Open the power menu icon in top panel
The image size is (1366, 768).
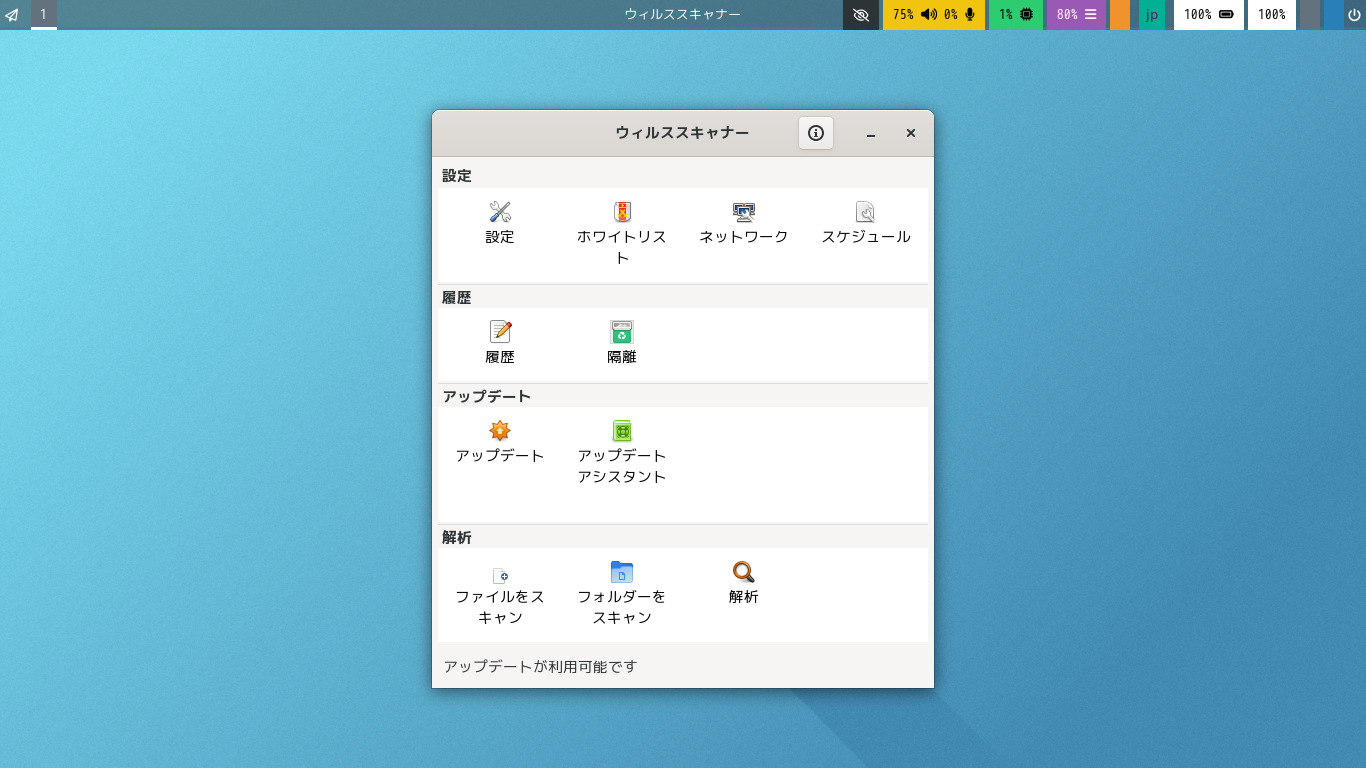coord(1355,15)
